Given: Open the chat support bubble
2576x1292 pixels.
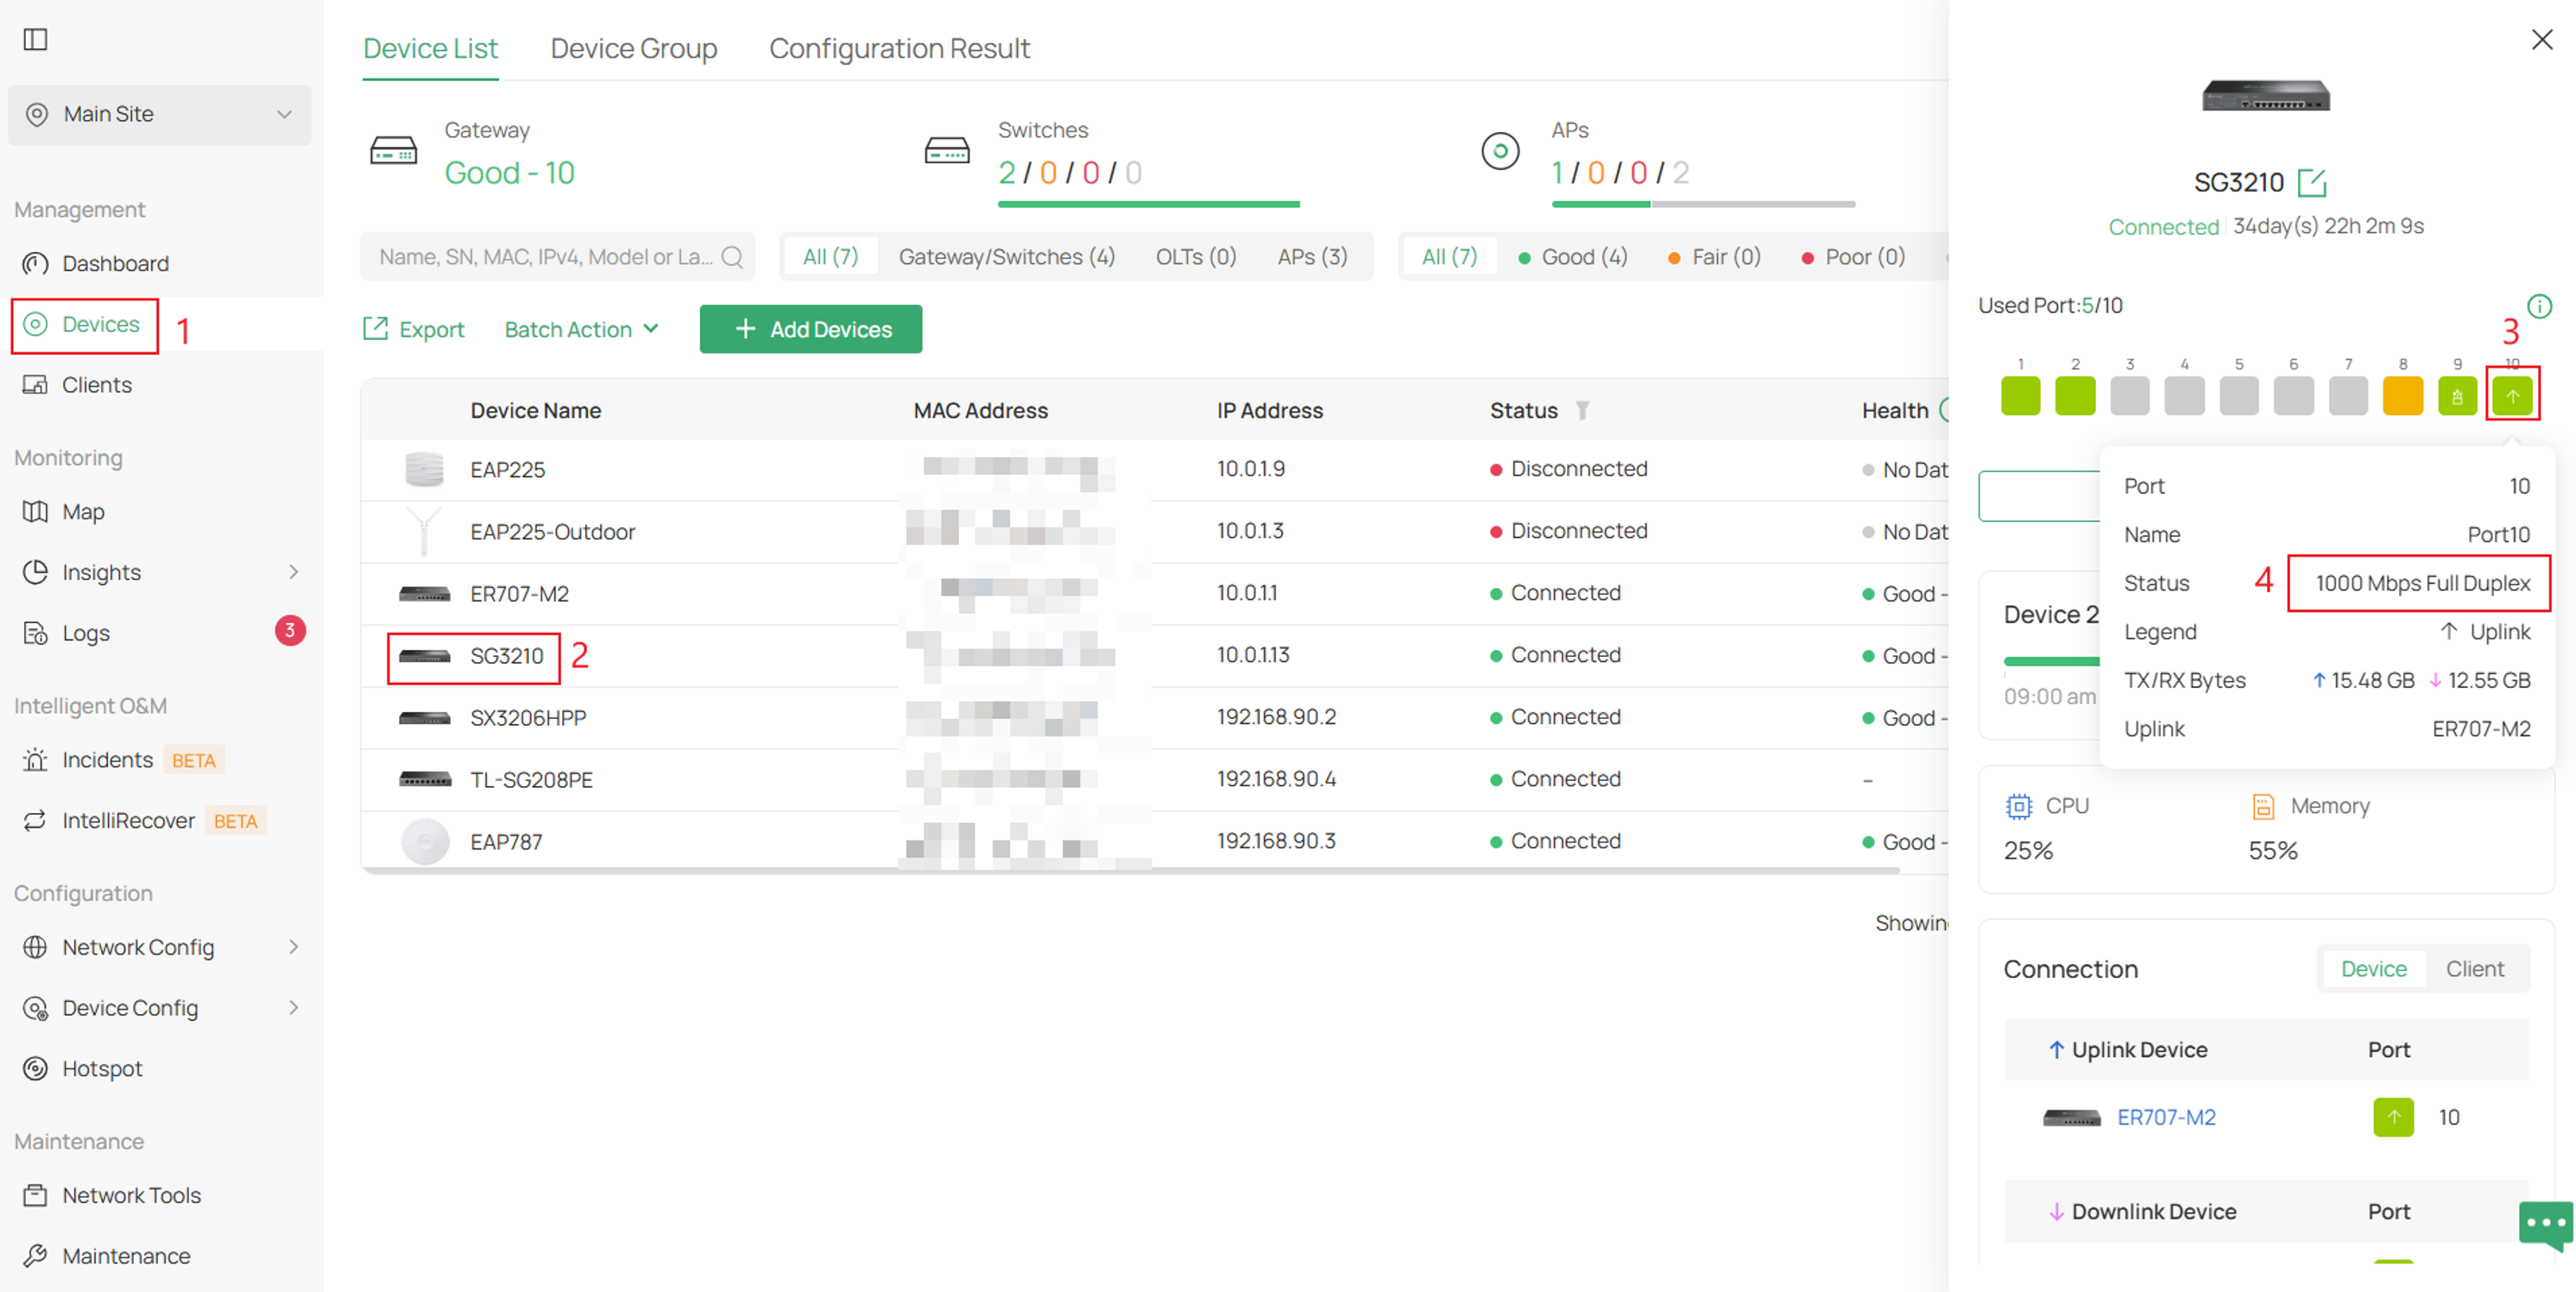Looking at the screenshot, I should click(2545, 1225).
